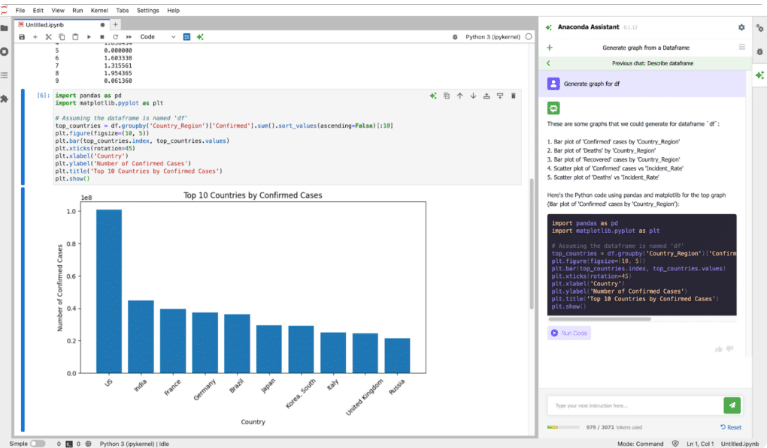Click inside code cell [6] editor
The height and width of the screenshot is (448, 767).
tap(287, 137)
